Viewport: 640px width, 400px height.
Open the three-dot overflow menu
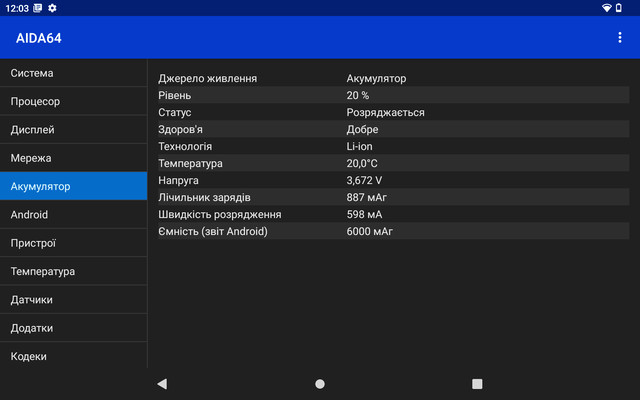(x=620, y=38)
